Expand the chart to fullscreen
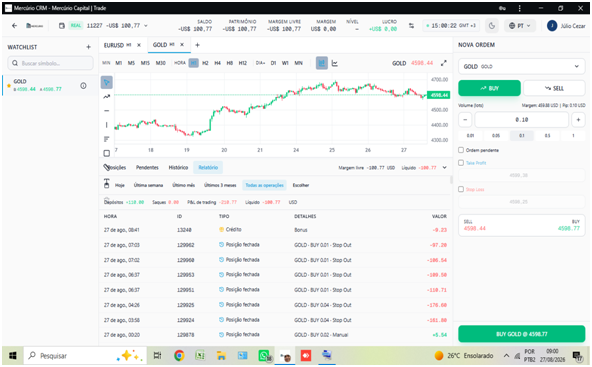 click(444, 63)
